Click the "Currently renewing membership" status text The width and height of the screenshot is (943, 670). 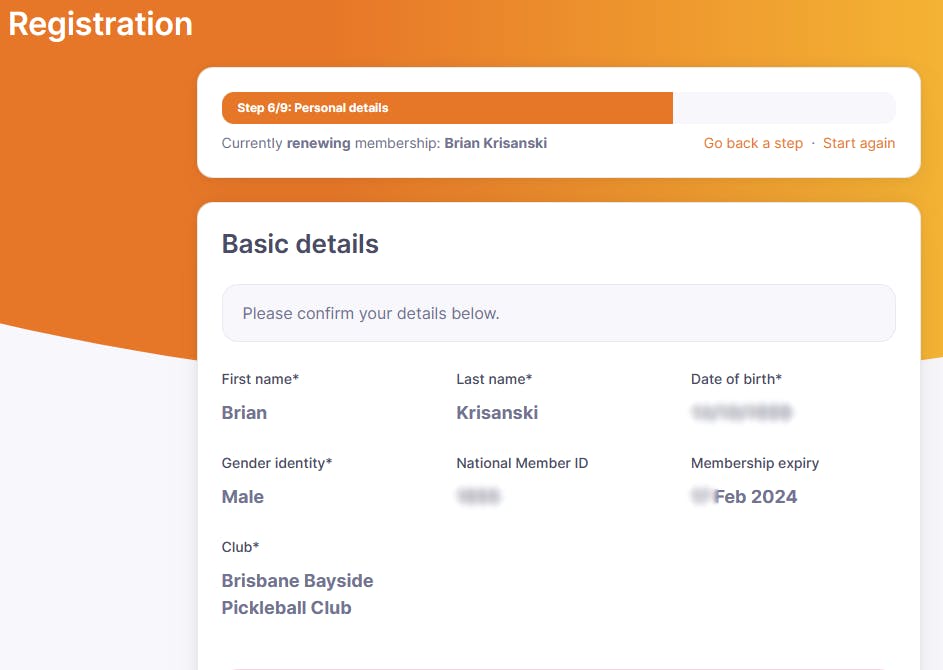384,143
